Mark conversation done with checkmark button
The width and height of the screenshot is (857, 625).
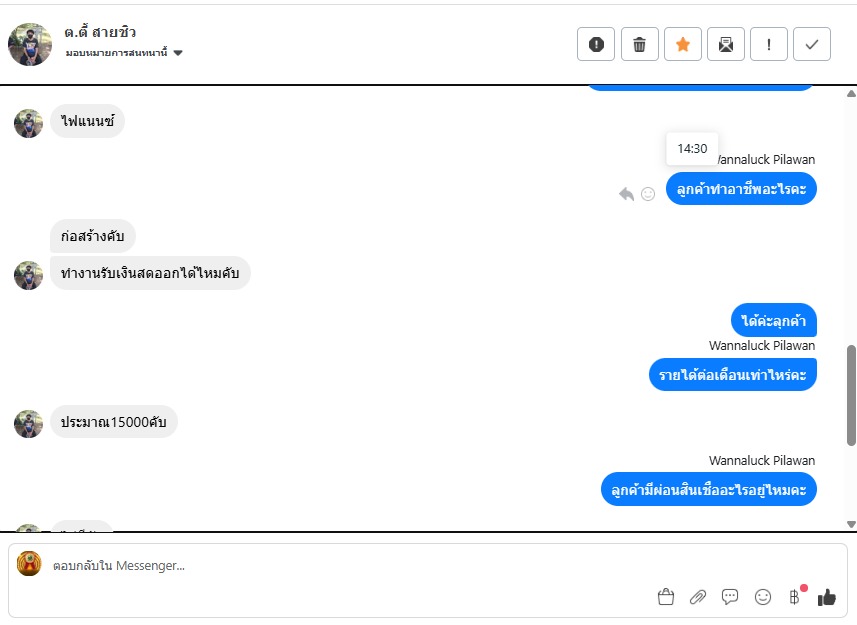(x=812, y=44)
